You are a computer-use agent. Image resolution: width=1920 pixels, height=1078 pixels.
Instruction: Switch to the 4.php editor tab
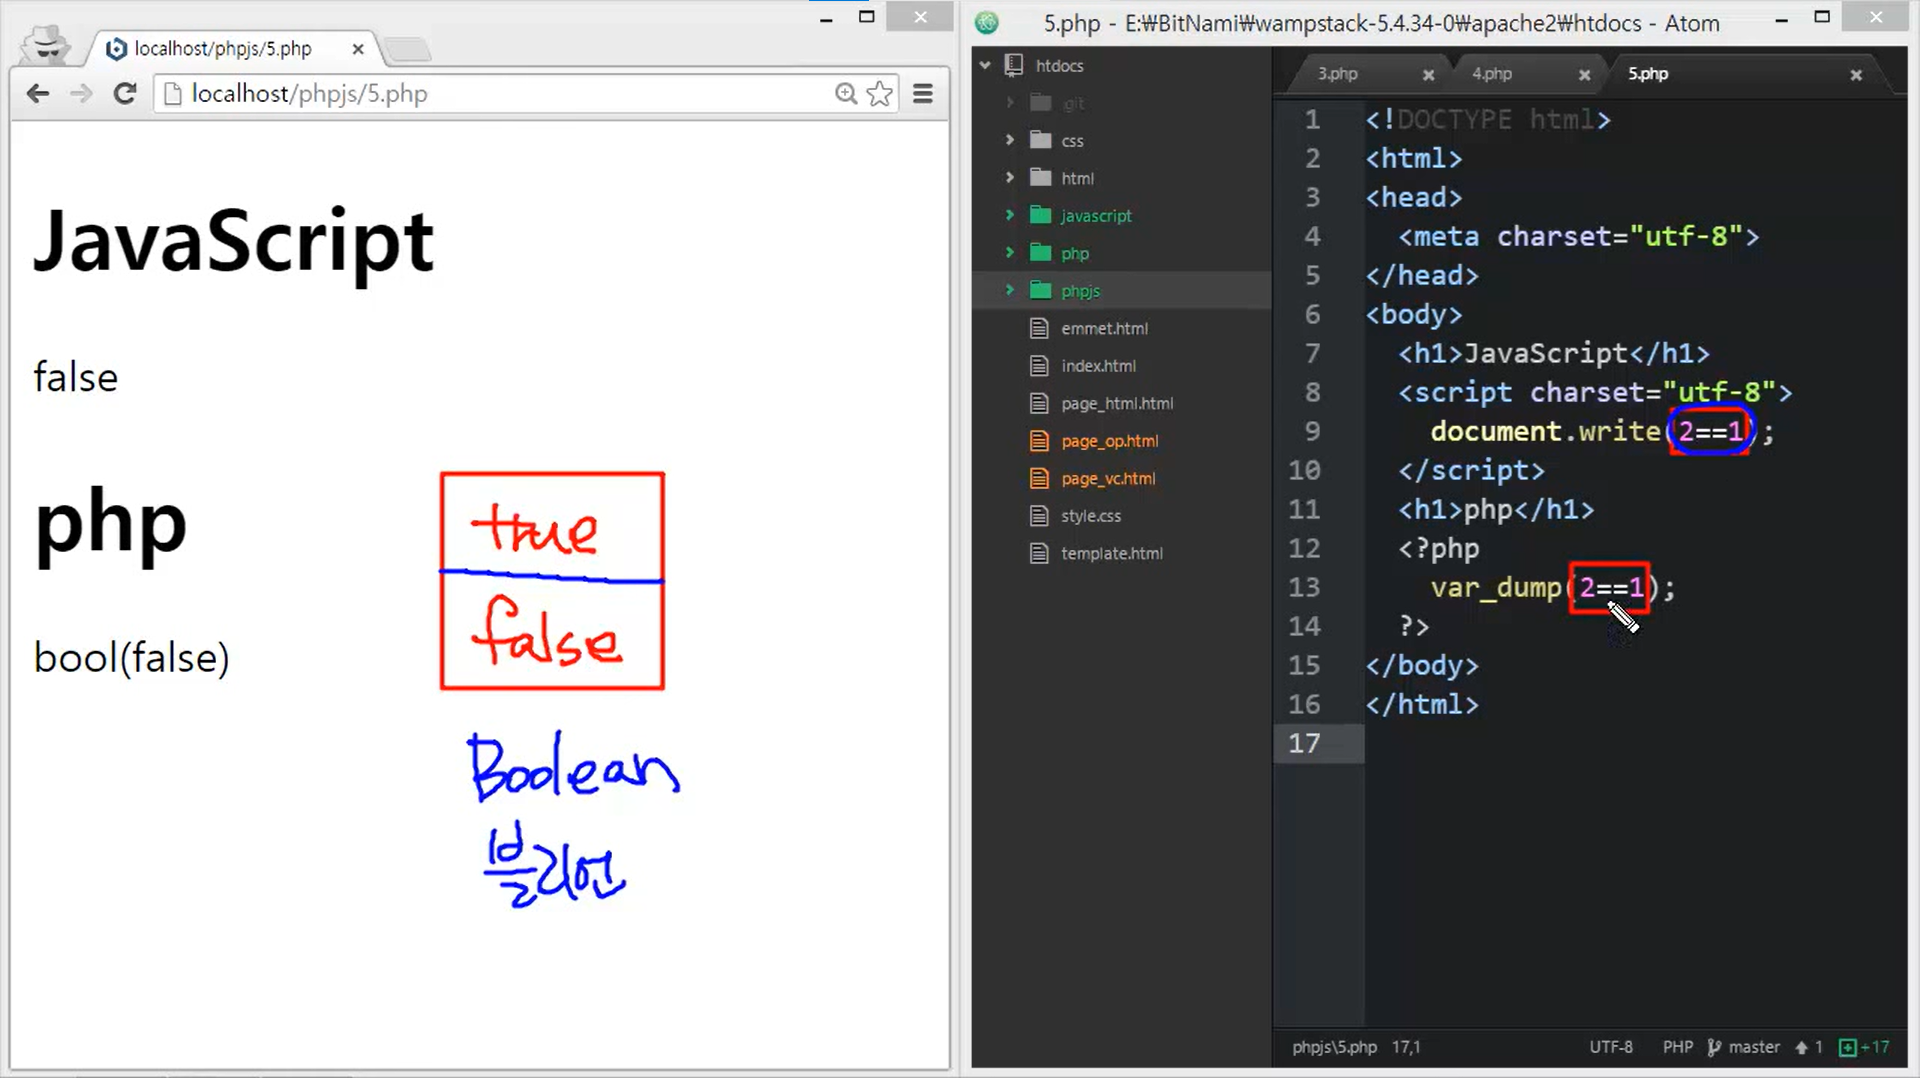click(1491, 74)
